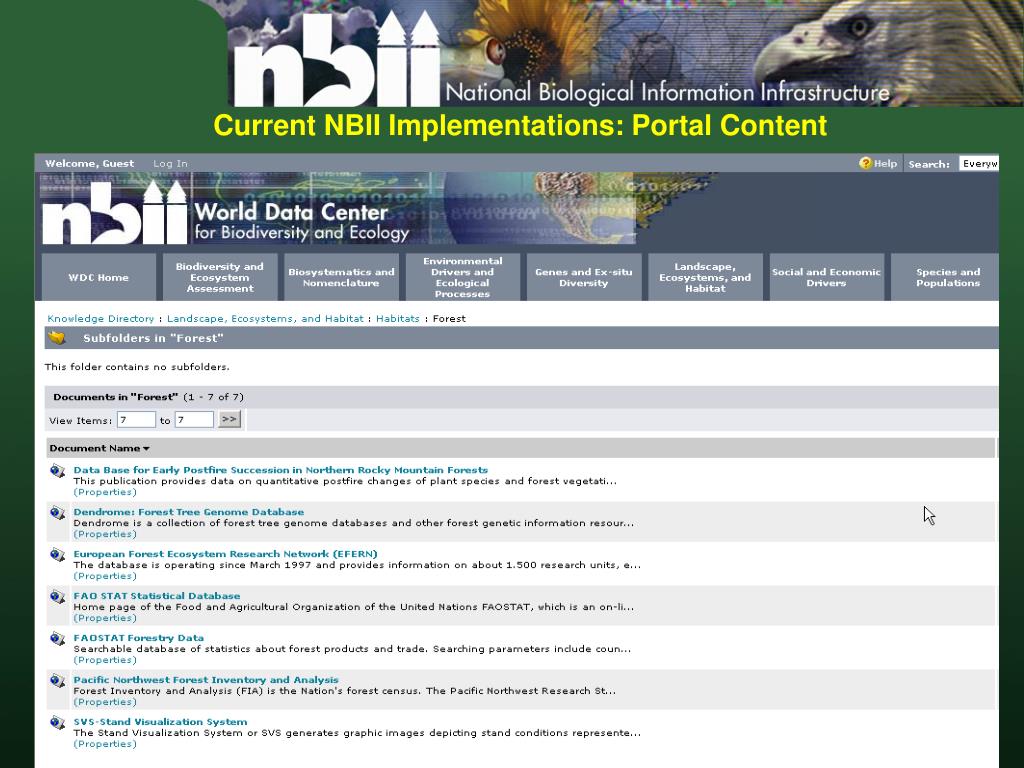Click the yellow Help question-mark icon
Screen dimensions: 1024x768
click(865, 163)
